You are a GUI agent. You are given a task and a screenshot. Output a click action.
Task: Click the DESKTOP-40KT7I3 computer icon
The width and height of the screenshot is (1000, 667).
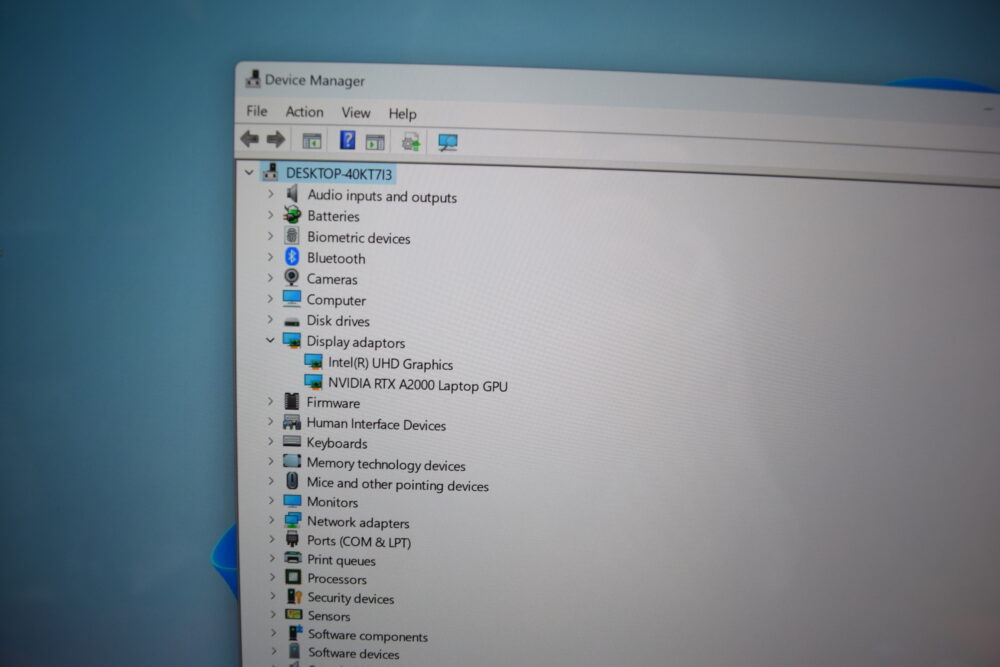coord(271,172)
